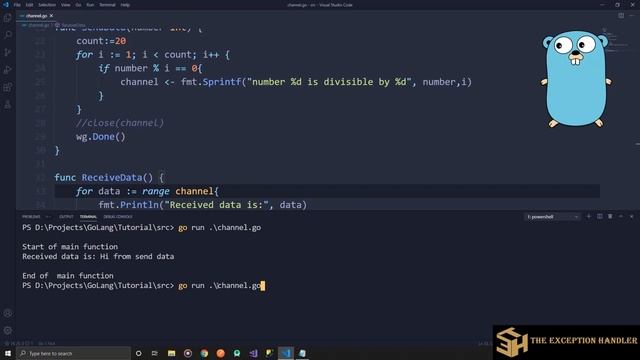Open the File menu
The height and width of the screenshot is (360, 640).
coord(17,5)
